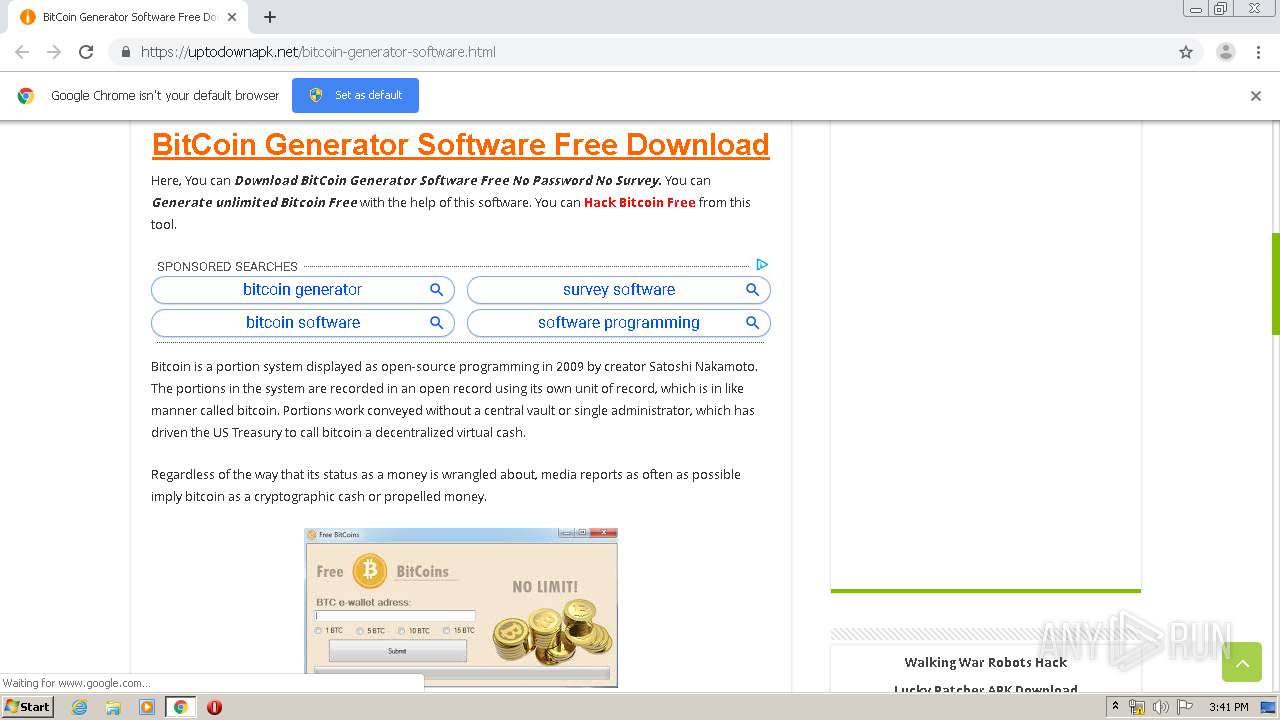Bookmark this page with star icon
Image resolution: width=1280 pixels, height=720 pixels.
pyautogui.click(x=1186, y=52)
